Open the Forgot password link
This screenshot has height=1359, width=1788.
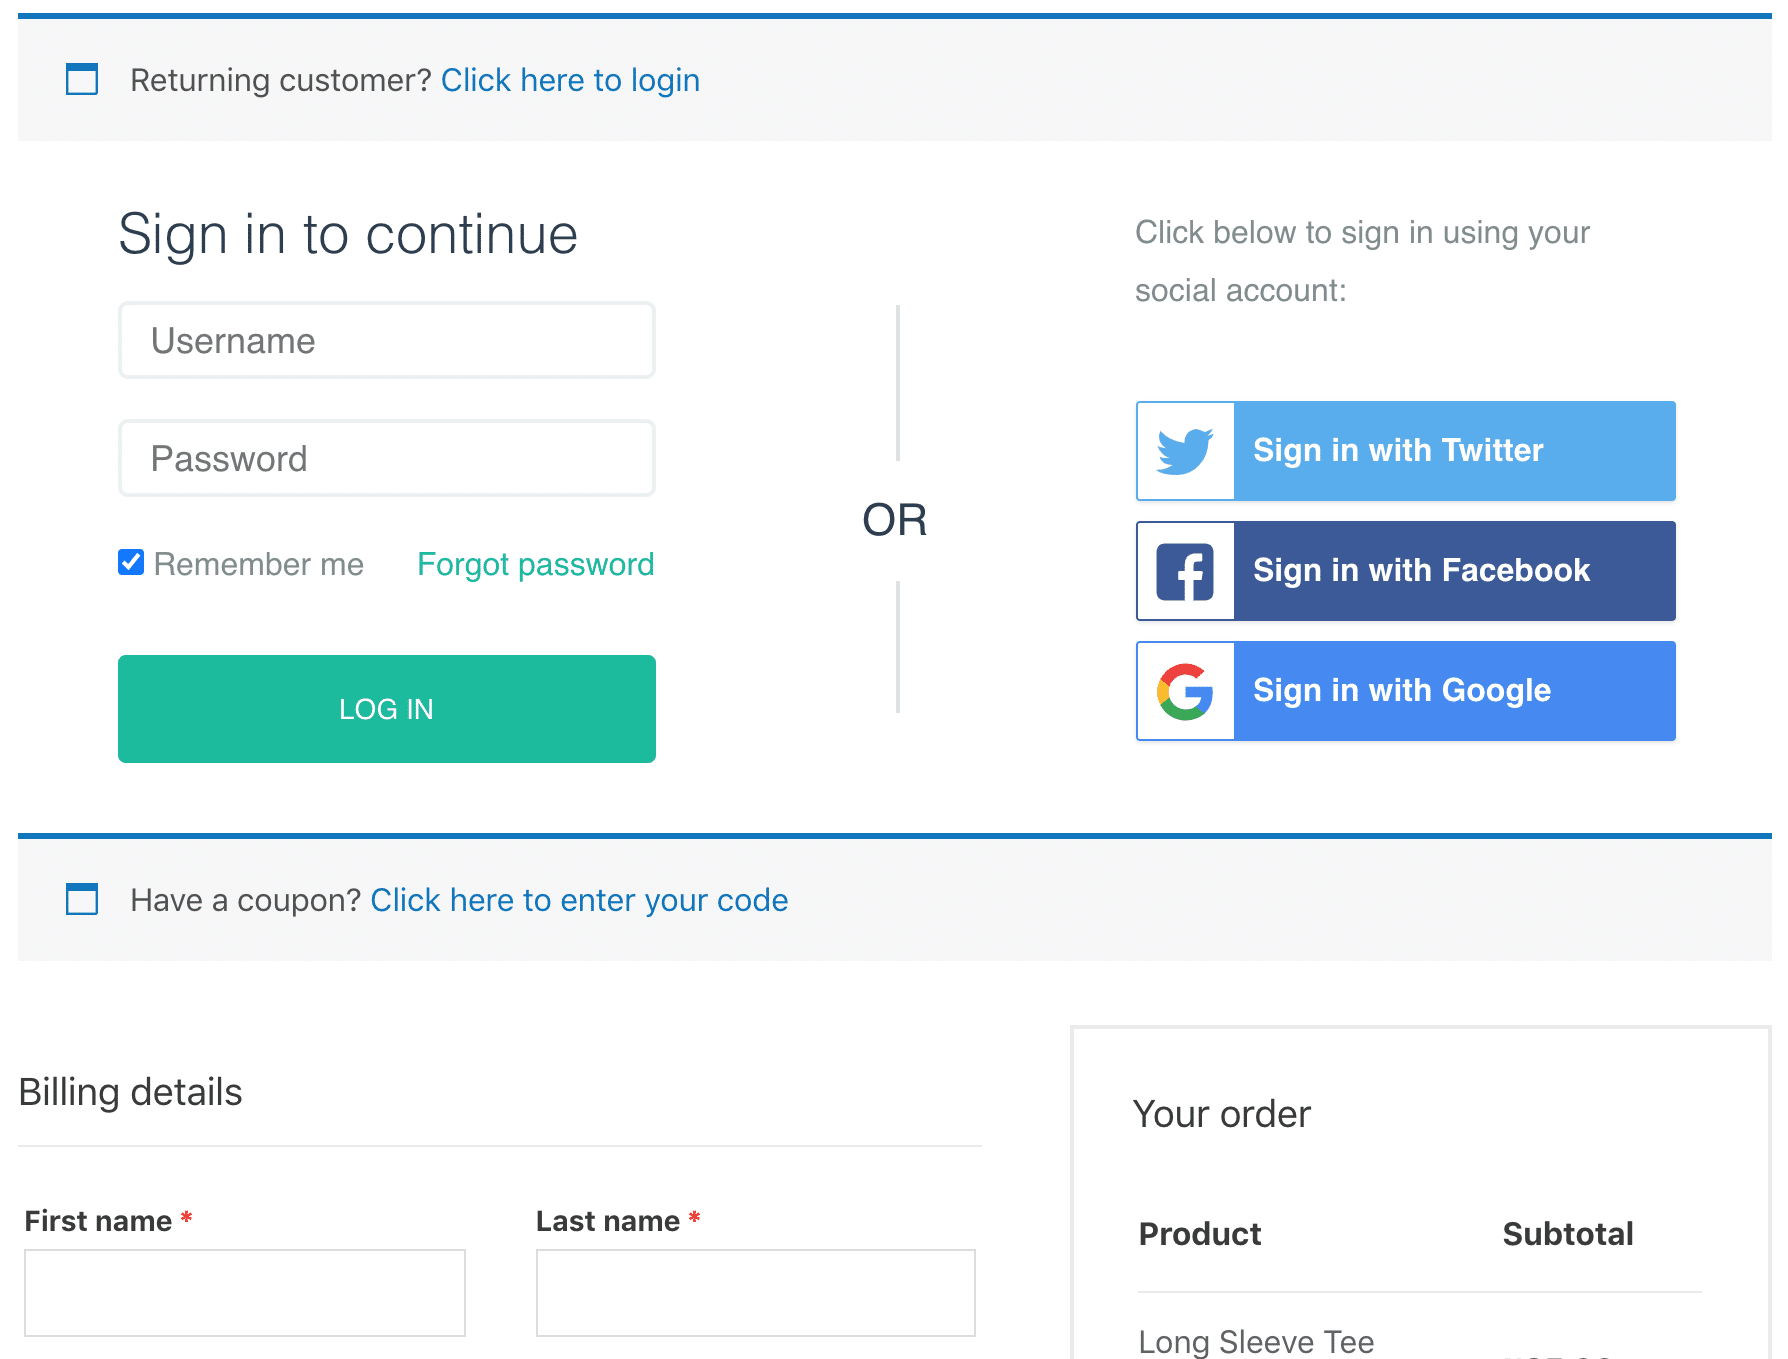tap(536, 564)
